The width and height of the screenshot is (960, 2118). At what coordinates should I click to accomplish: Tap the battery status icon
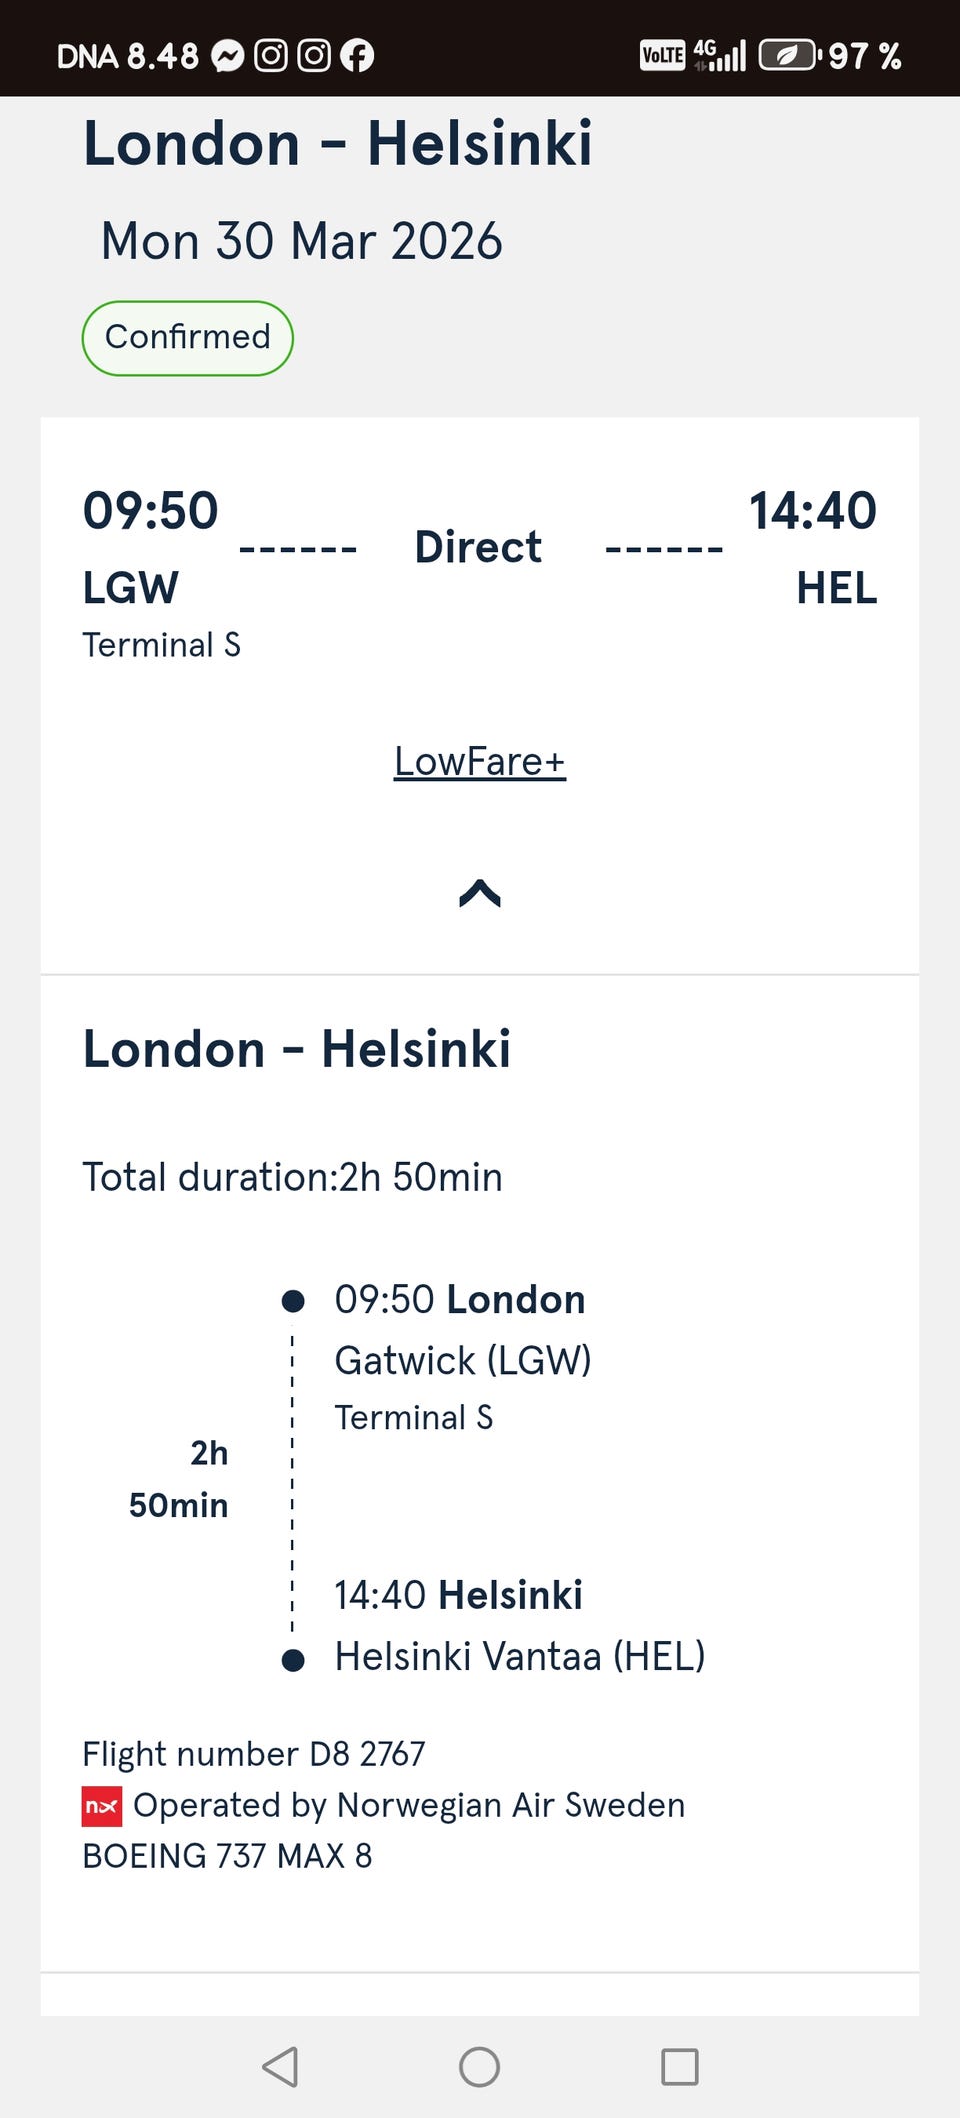pyautogui.click(x=789, y=55)
